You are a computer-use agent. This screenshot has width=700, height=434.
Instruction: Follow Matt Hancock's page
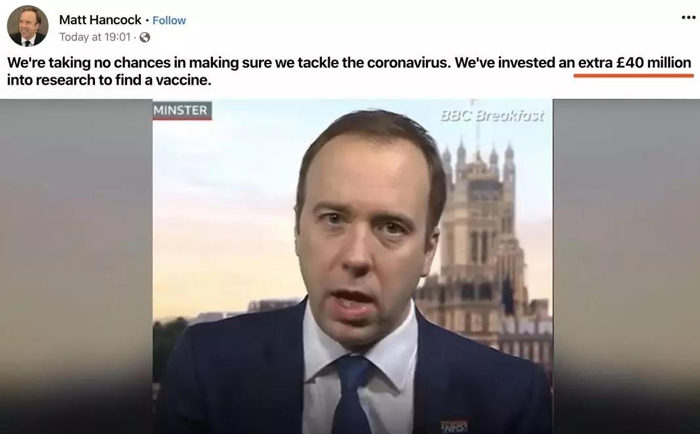tap(169, 21)
